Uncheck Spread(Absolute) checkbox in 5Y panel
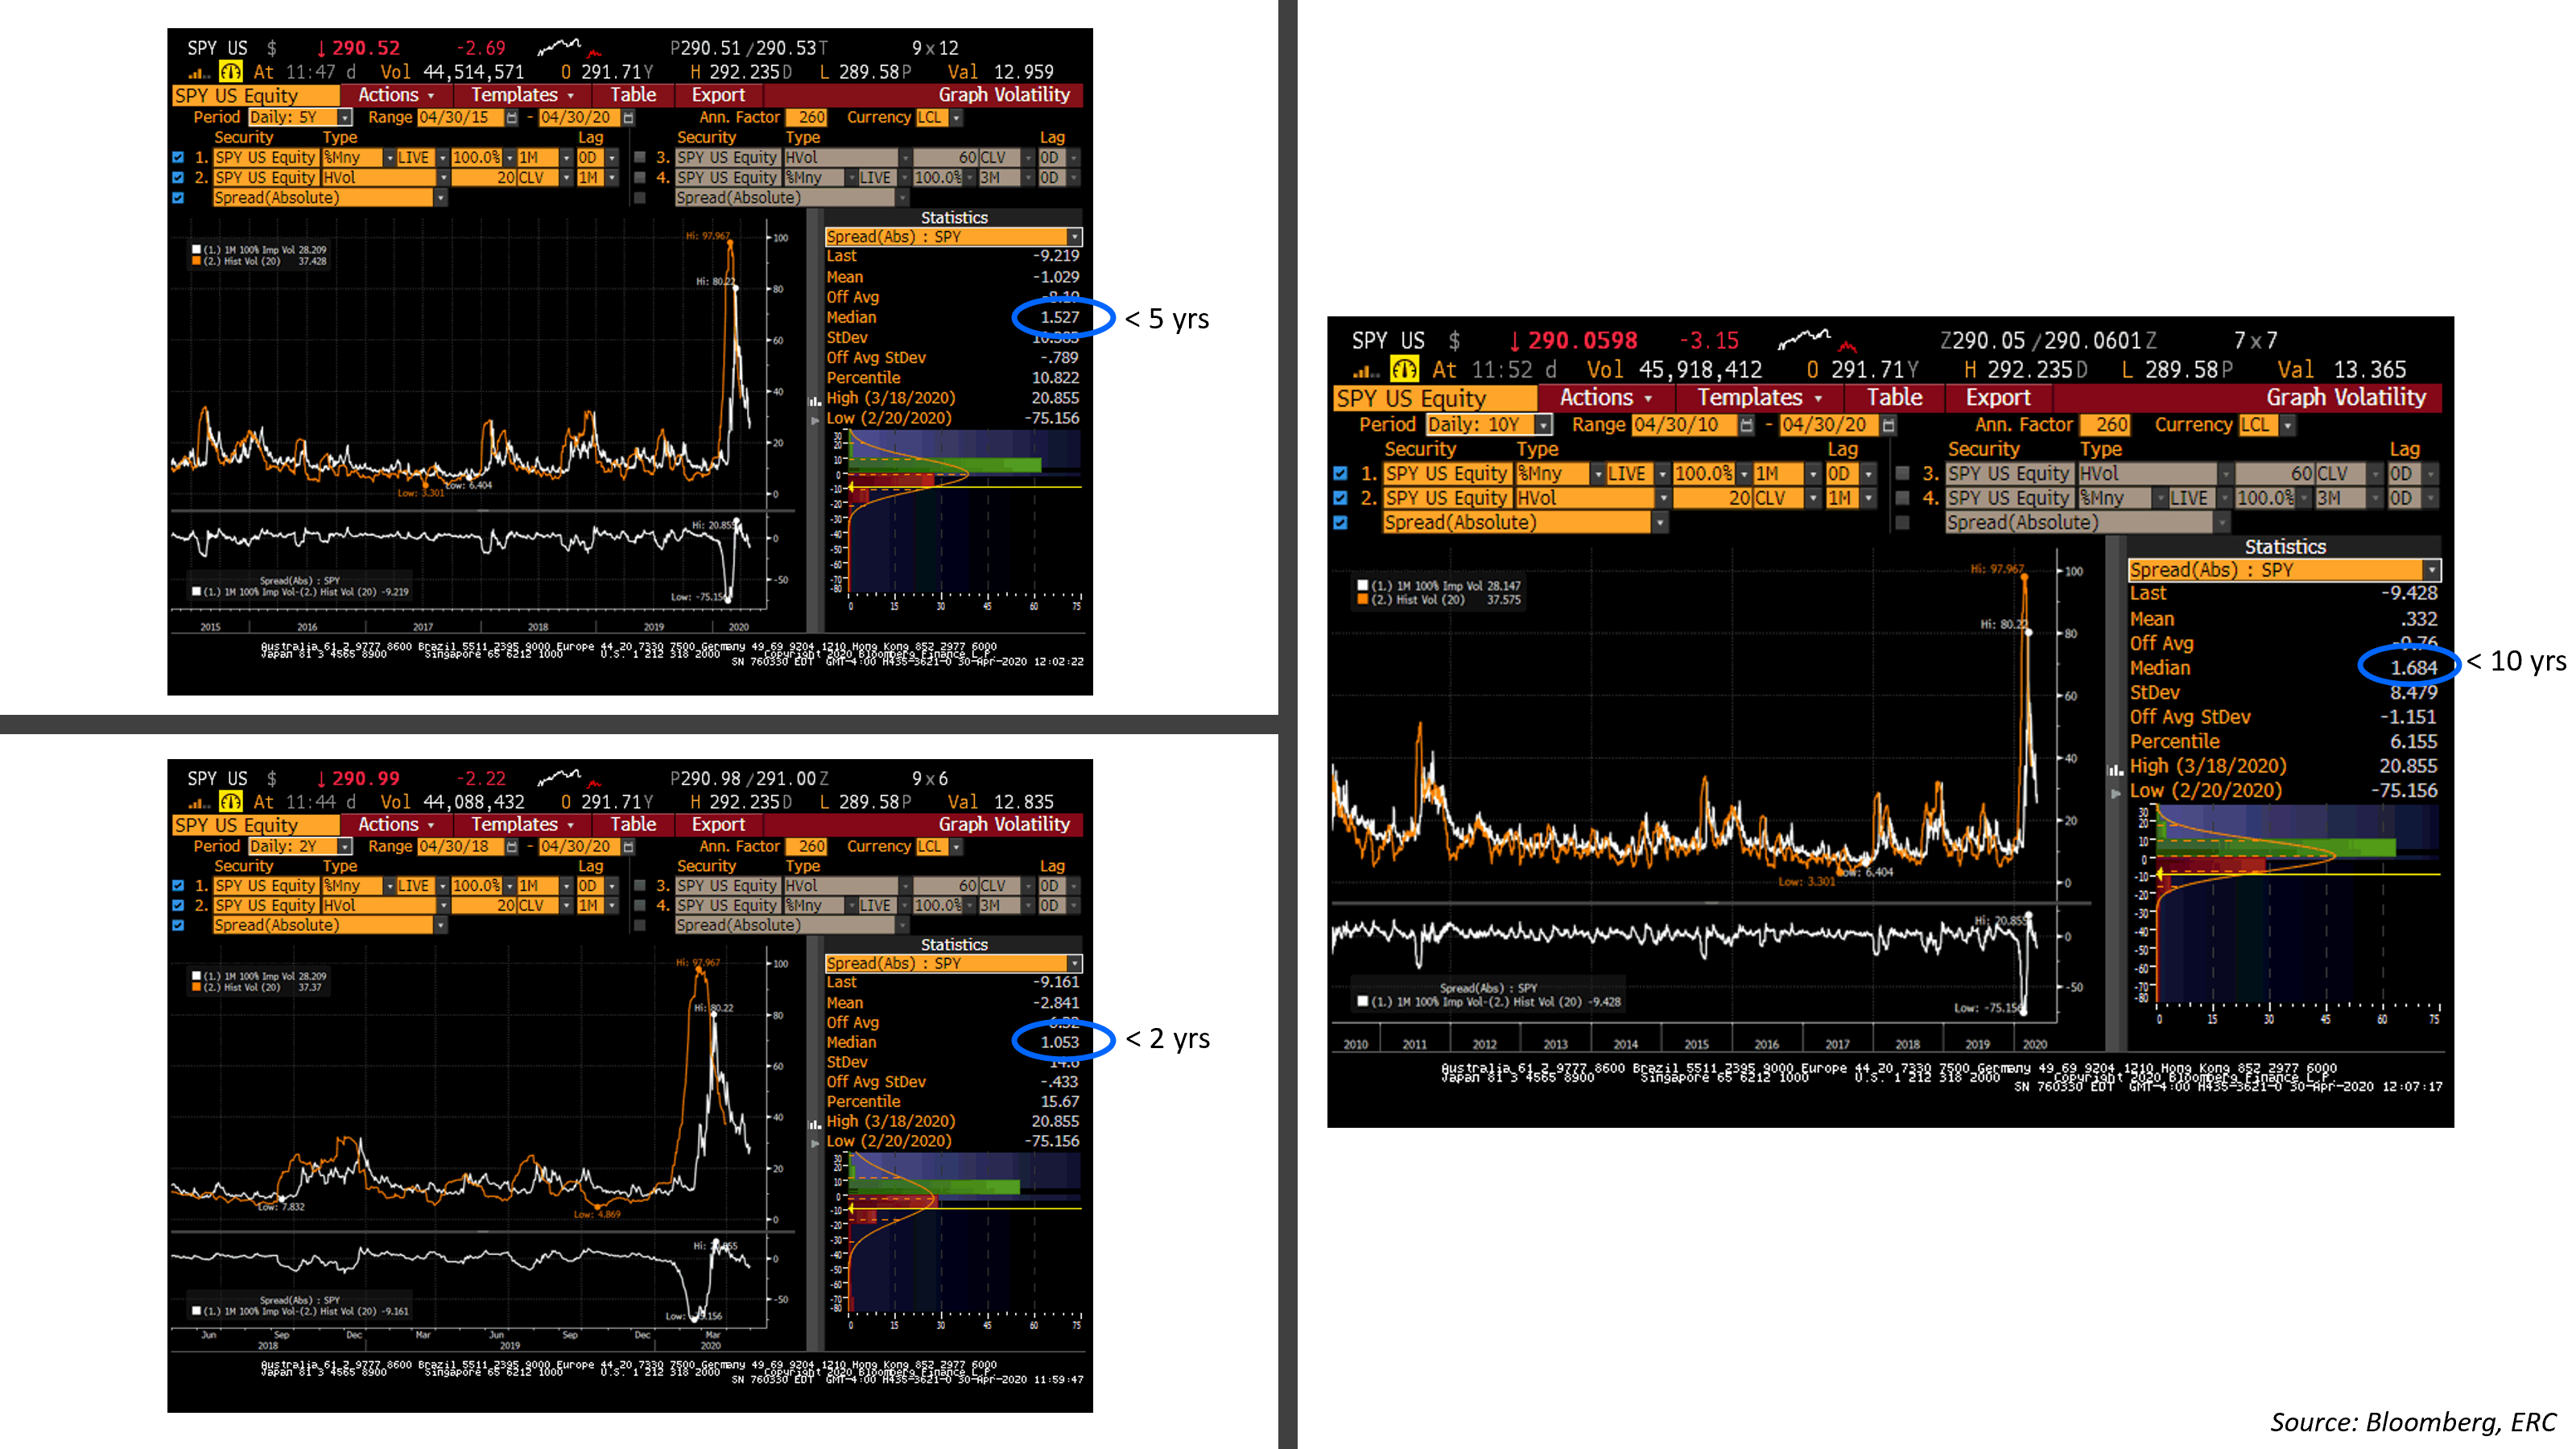The width and height of the screenshot is (2576, 1449). tap(178, 198)
